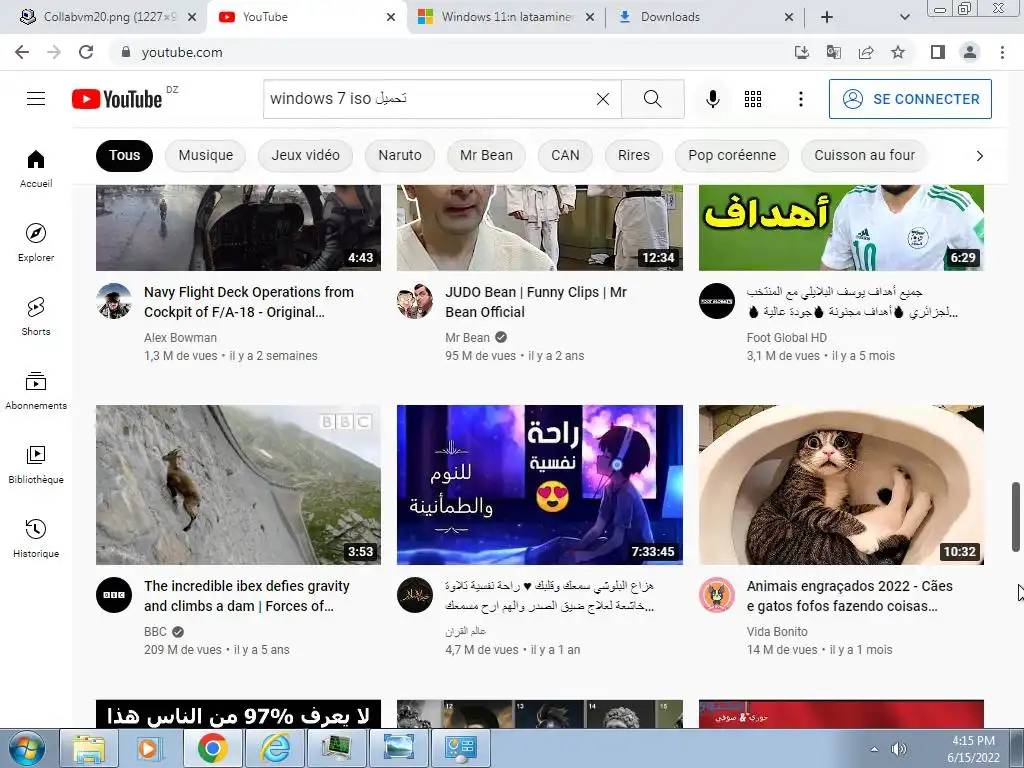Clear the search box text

point(603,99)
